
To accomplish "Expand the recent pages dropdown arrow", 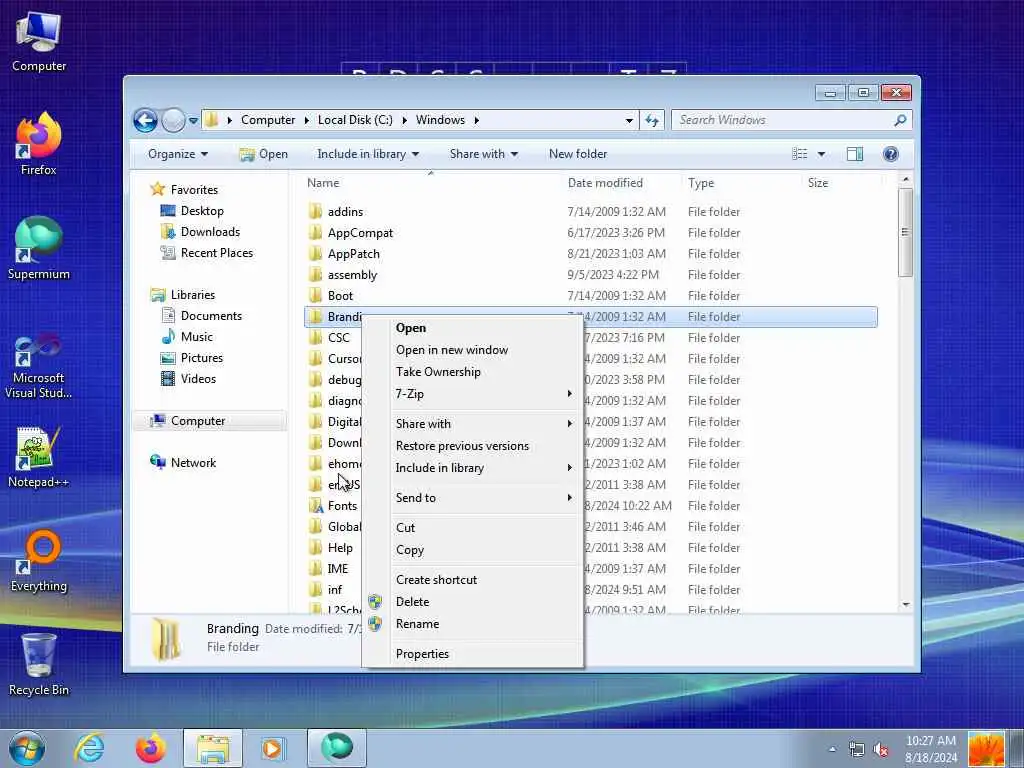I will 193,121.
